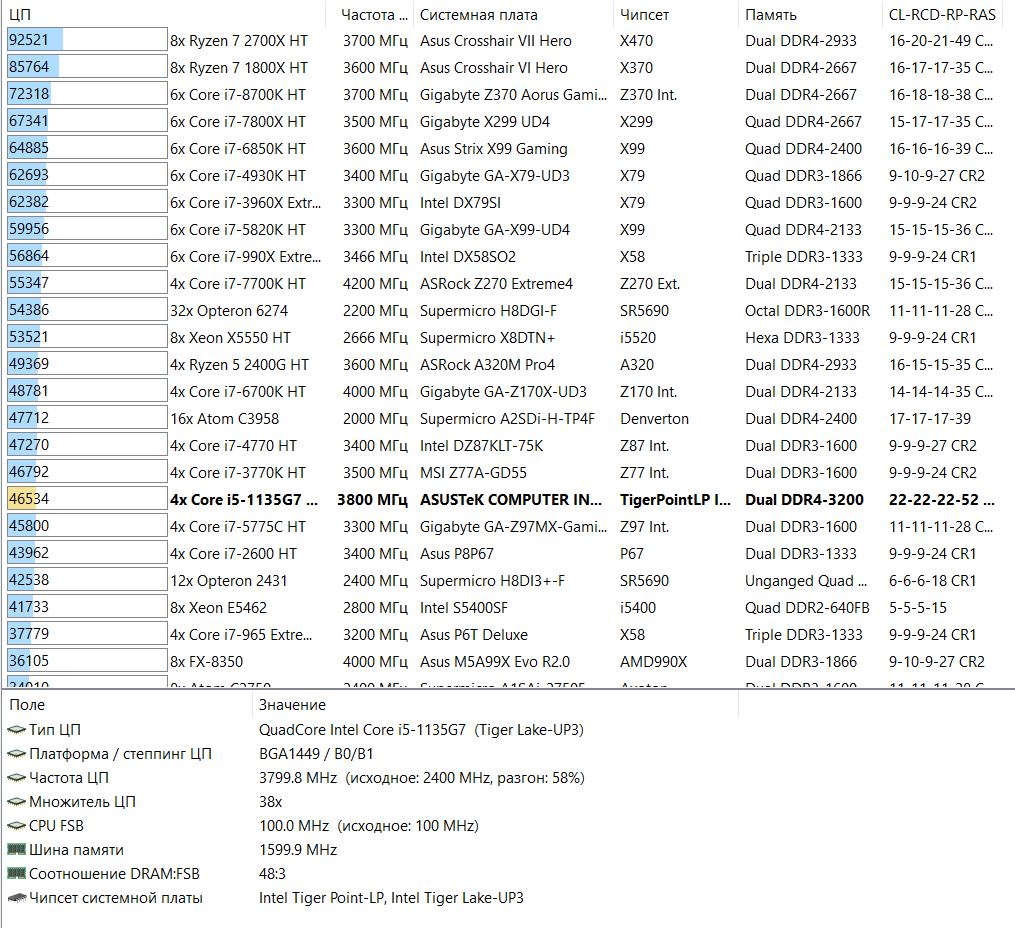Click the Denverton chipset cell

point(654,419)
